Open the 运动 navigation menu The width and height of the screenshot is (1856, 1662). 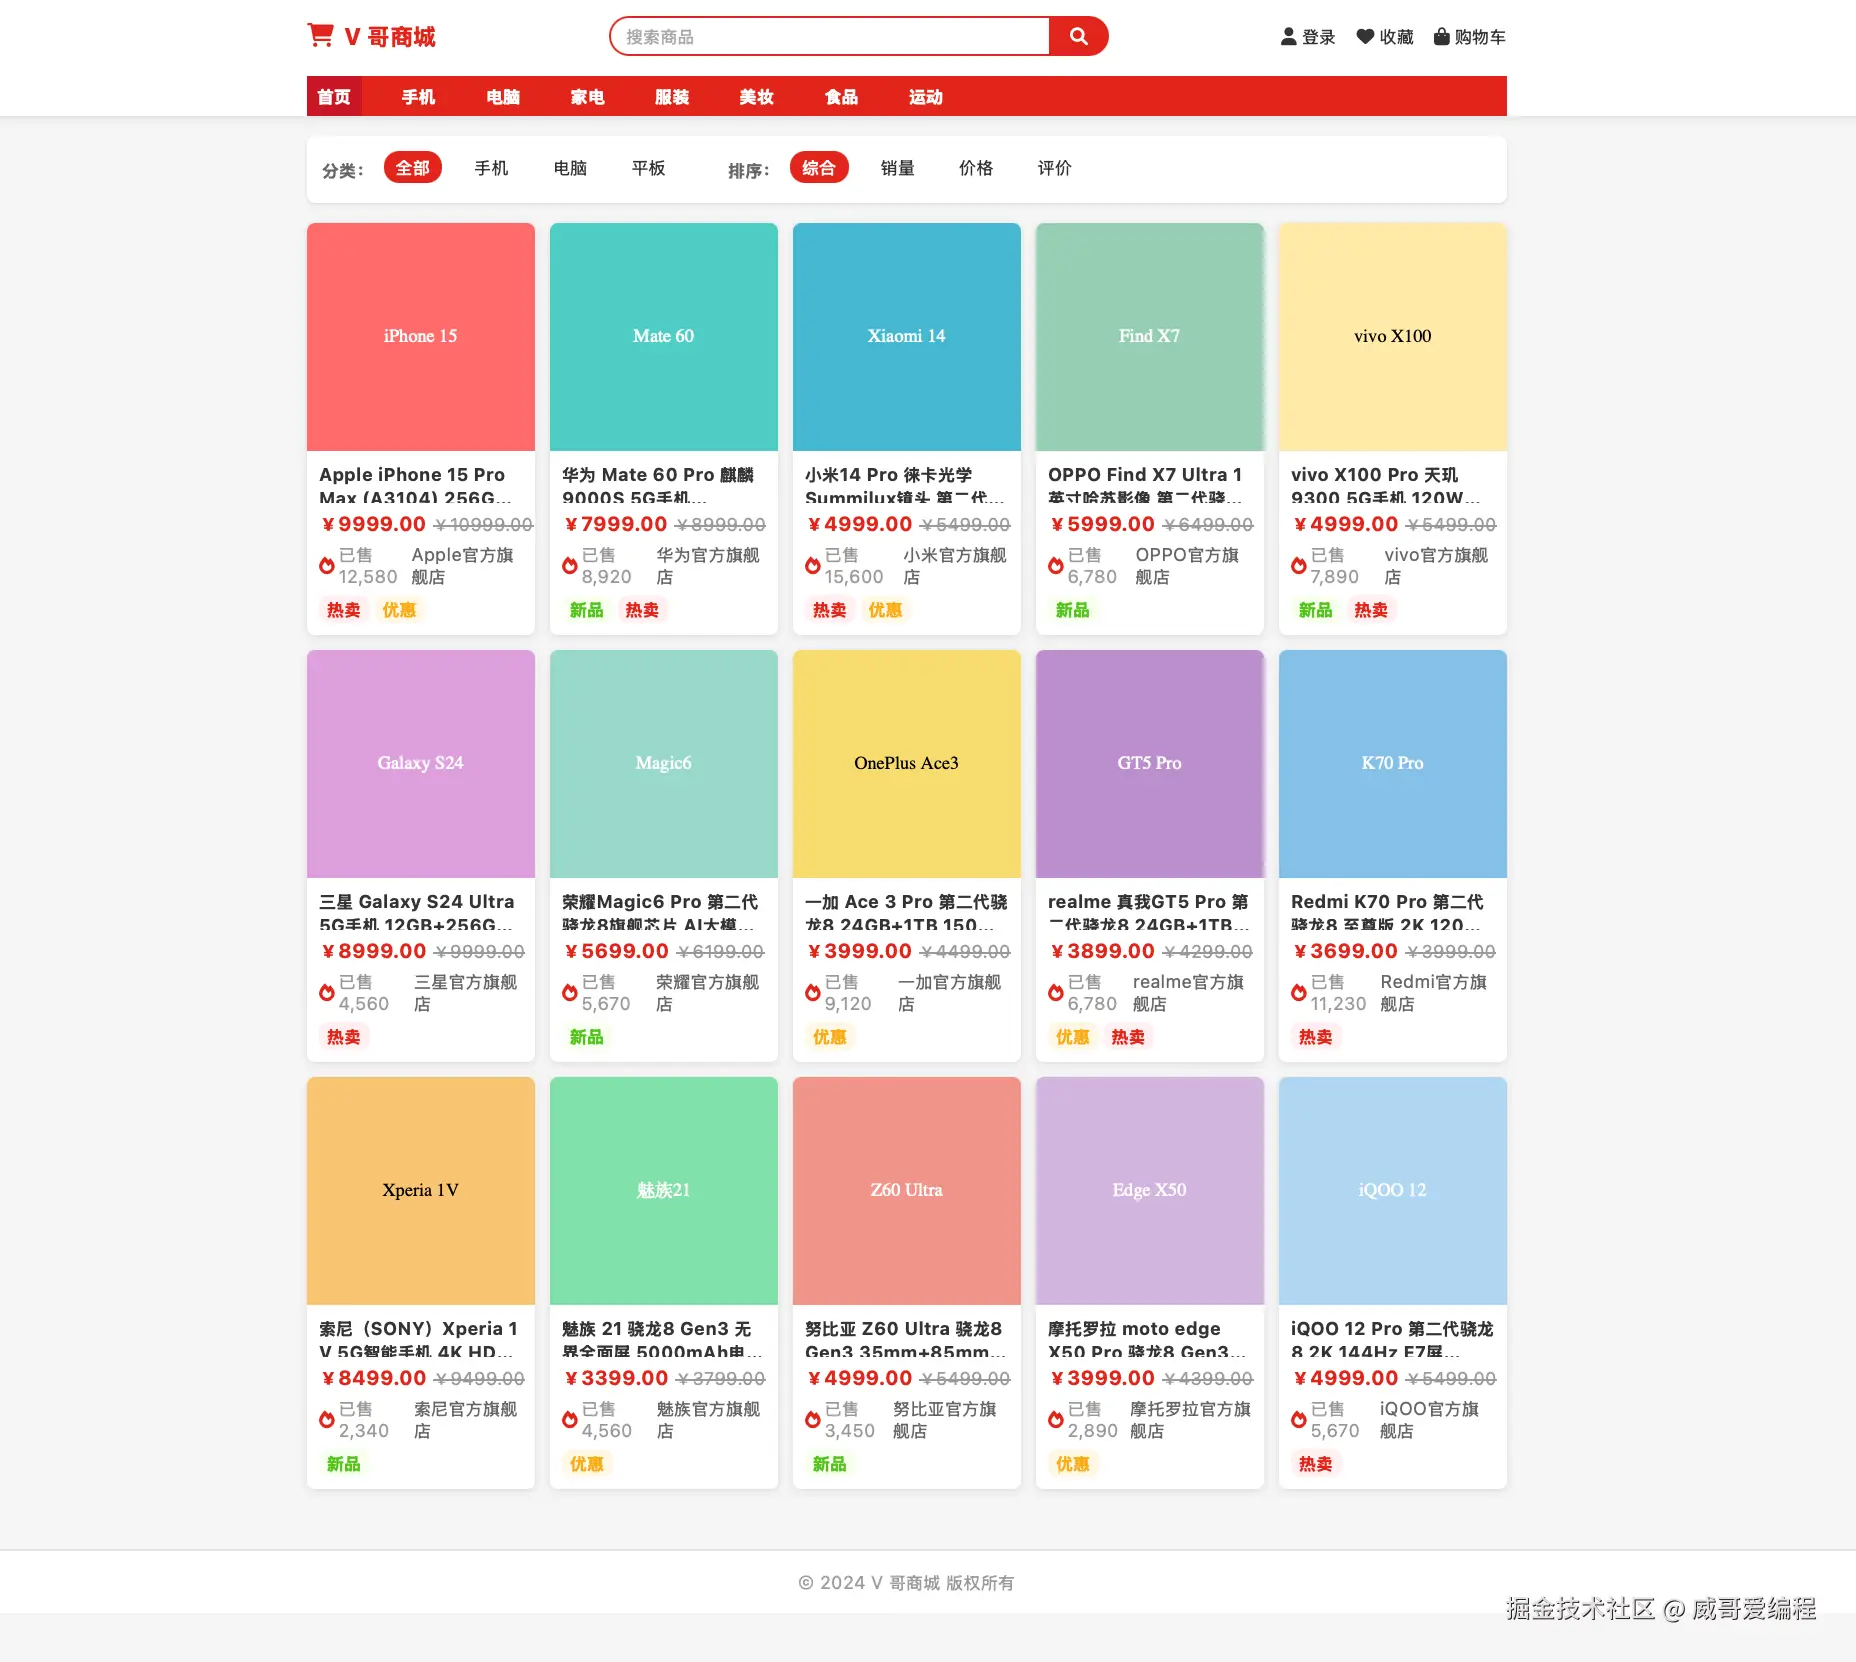pyautogui.click(x=926, y=97)
